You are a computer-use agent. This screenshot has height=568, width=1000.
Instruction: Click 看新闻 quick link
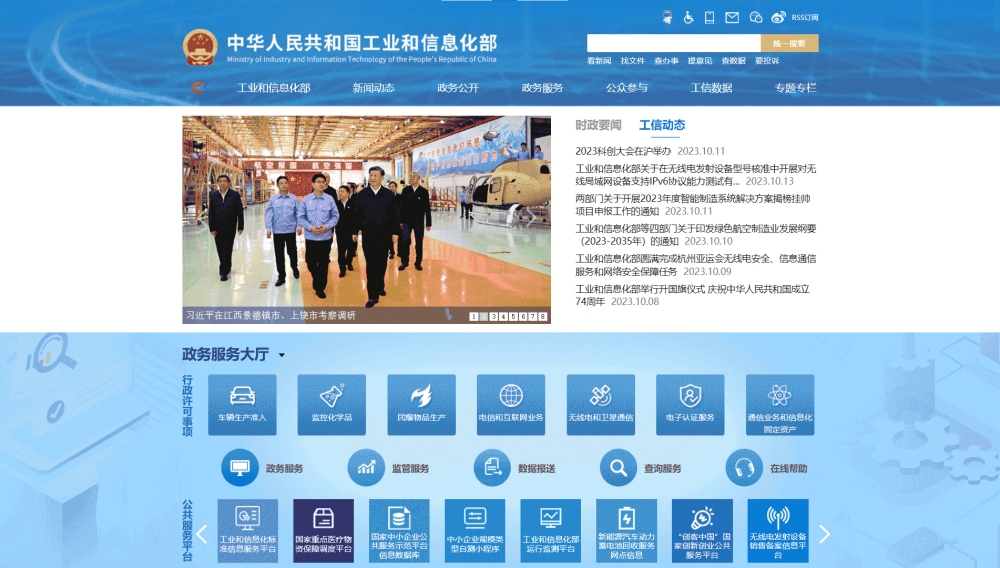(x=599, y=61)
